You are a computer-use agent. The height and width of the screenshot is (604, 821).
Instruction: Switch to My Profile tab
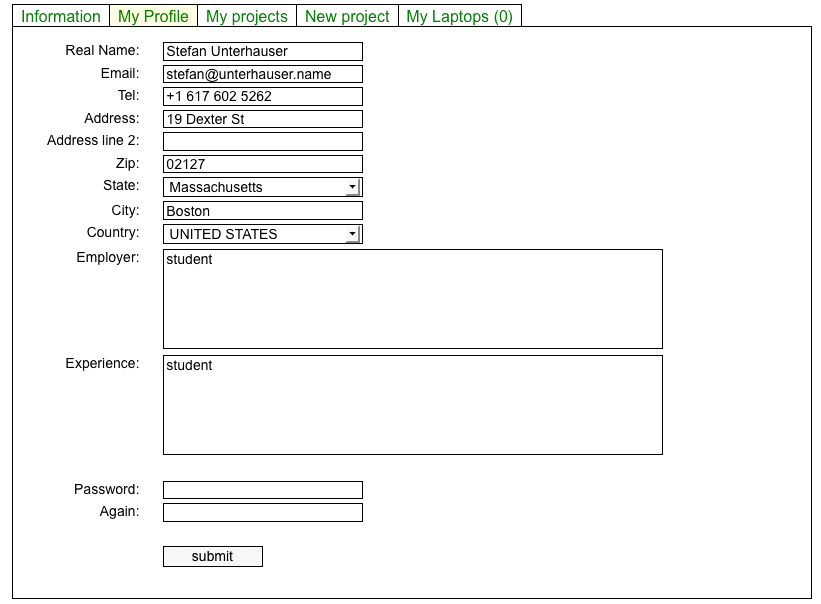click(x=153, y=16)
